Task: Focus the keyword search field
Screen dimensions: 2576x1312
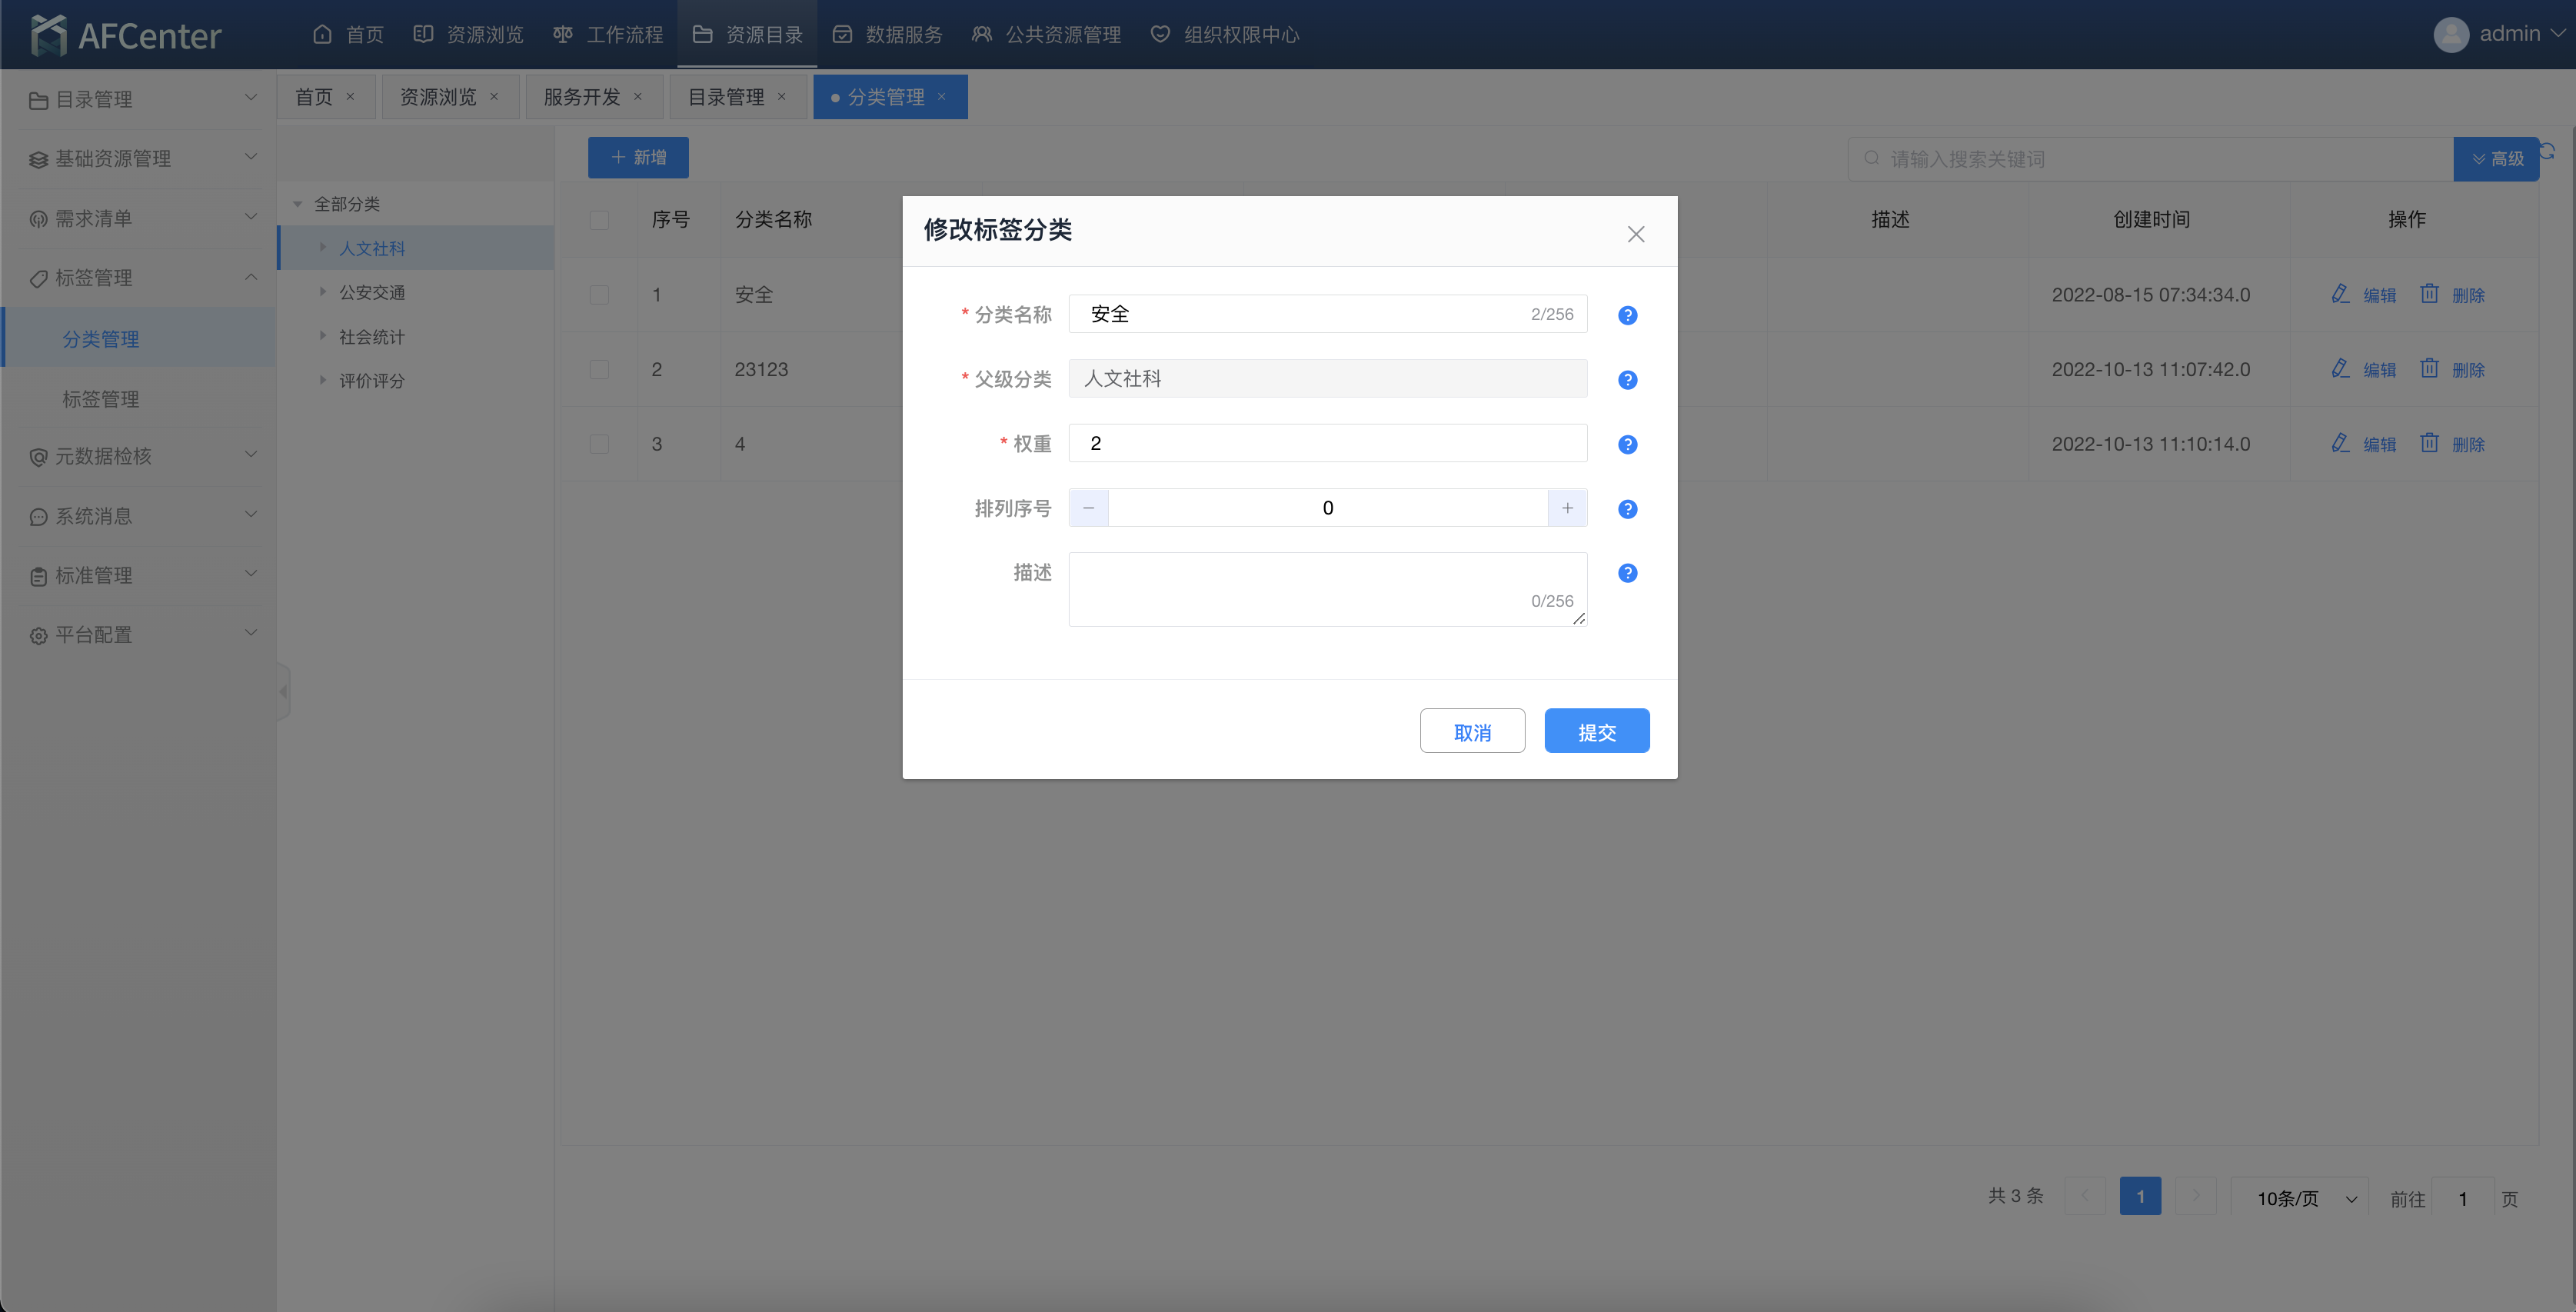Action: (x=2150, y=159)
